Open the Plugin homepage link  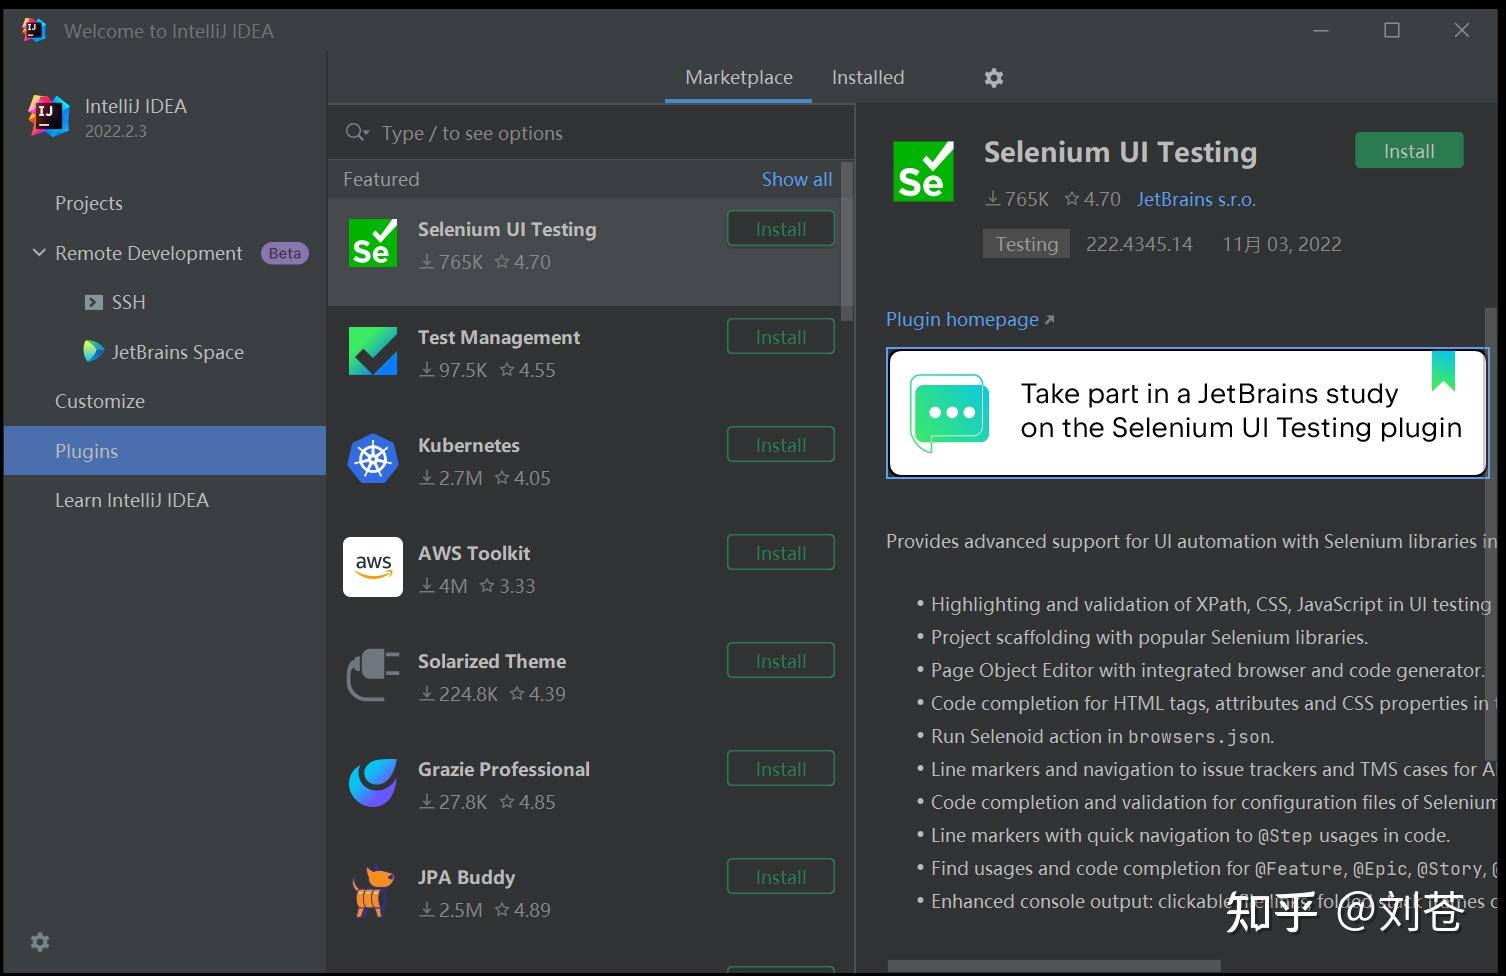click(x=961, y=319)
